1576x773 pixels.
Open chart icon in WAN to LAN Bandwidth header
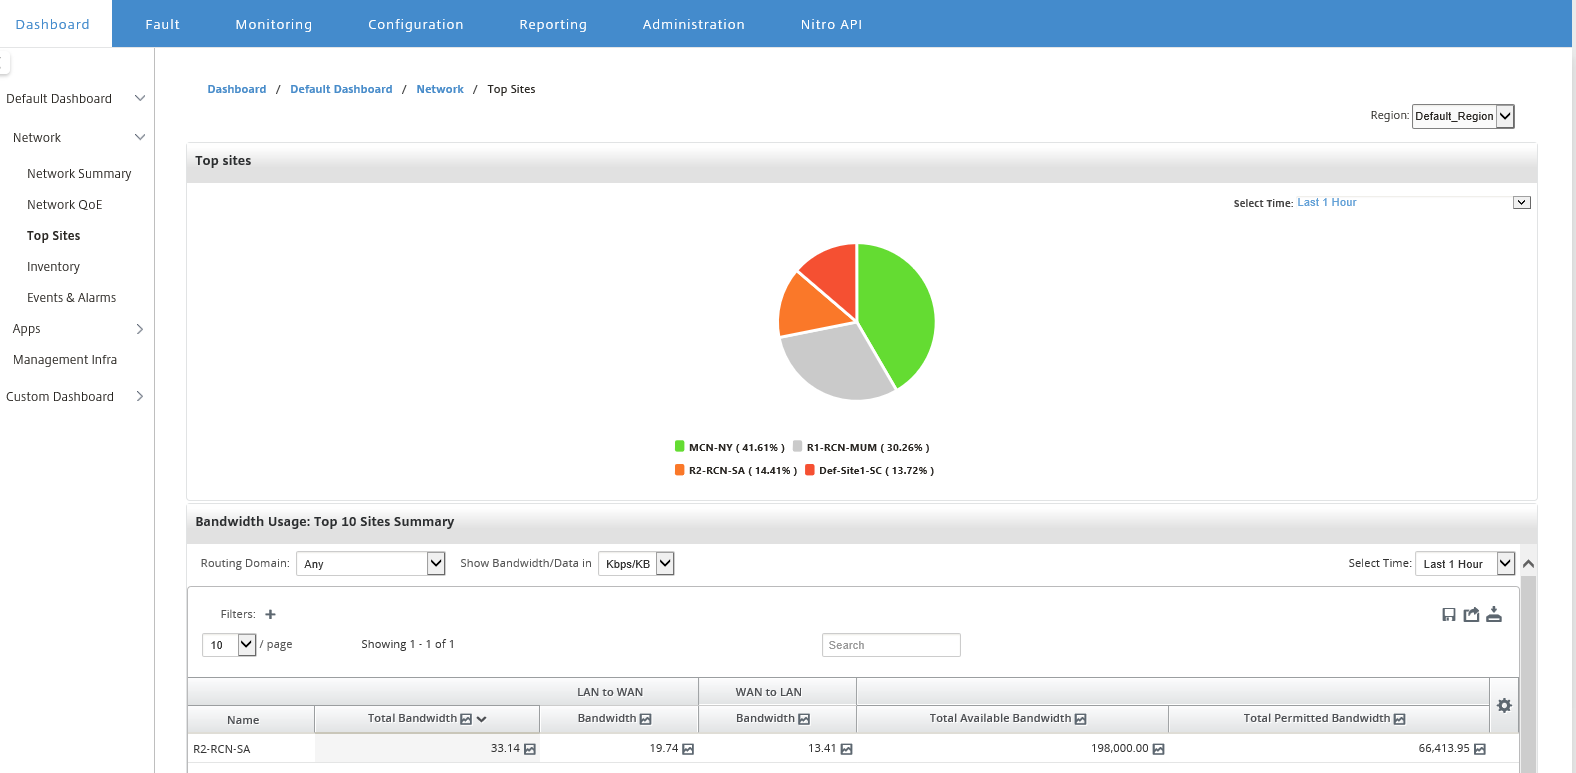[804, 719]
